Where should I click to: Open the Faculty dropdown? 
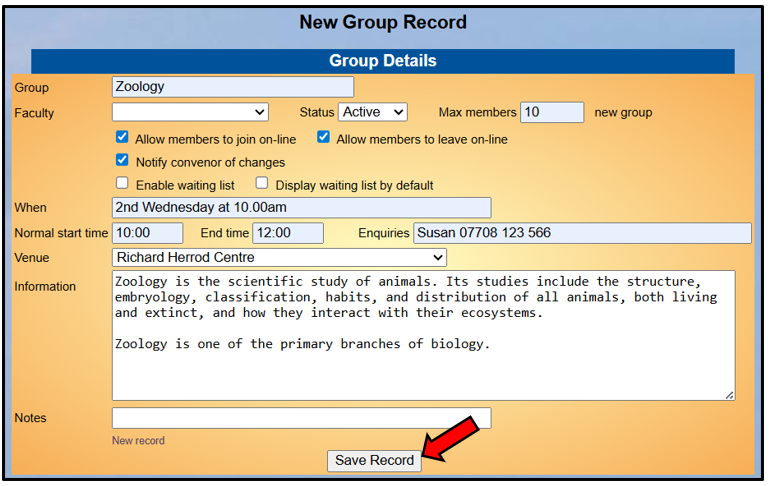(x=190, y=112)
